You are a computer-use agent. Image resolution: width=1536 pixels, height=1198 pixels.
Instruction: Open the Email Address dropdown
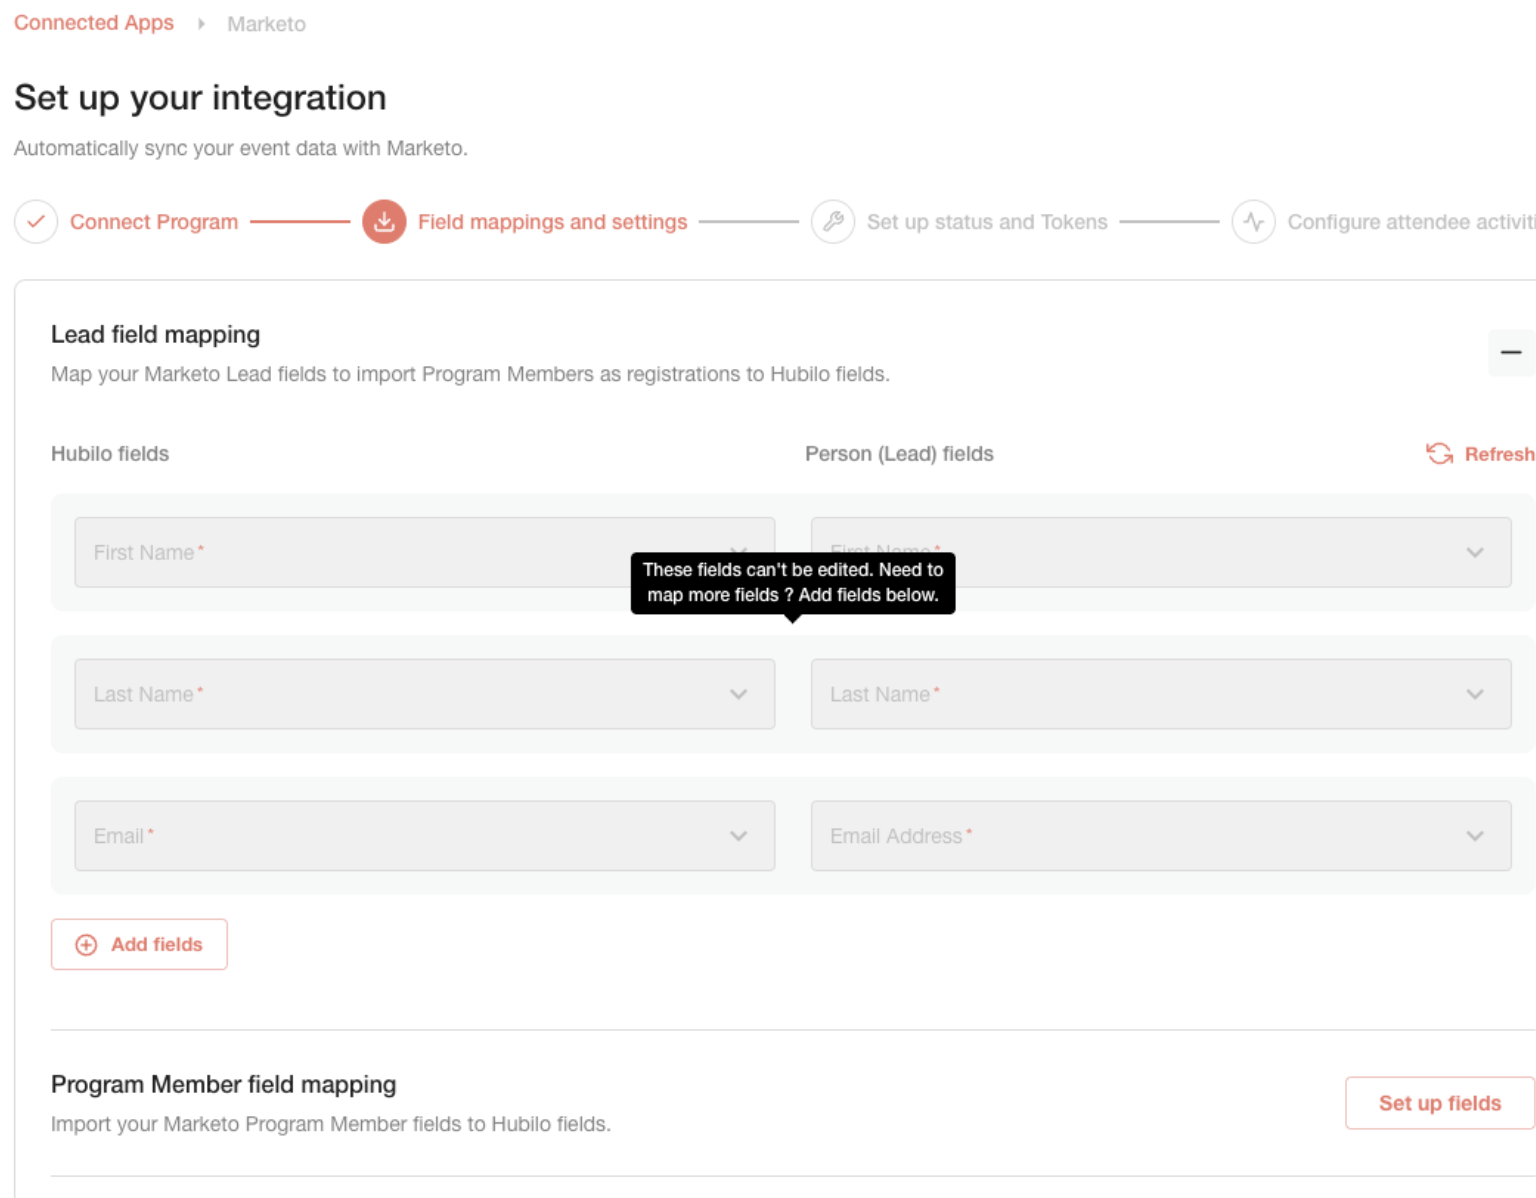[x=1161, y=836]
